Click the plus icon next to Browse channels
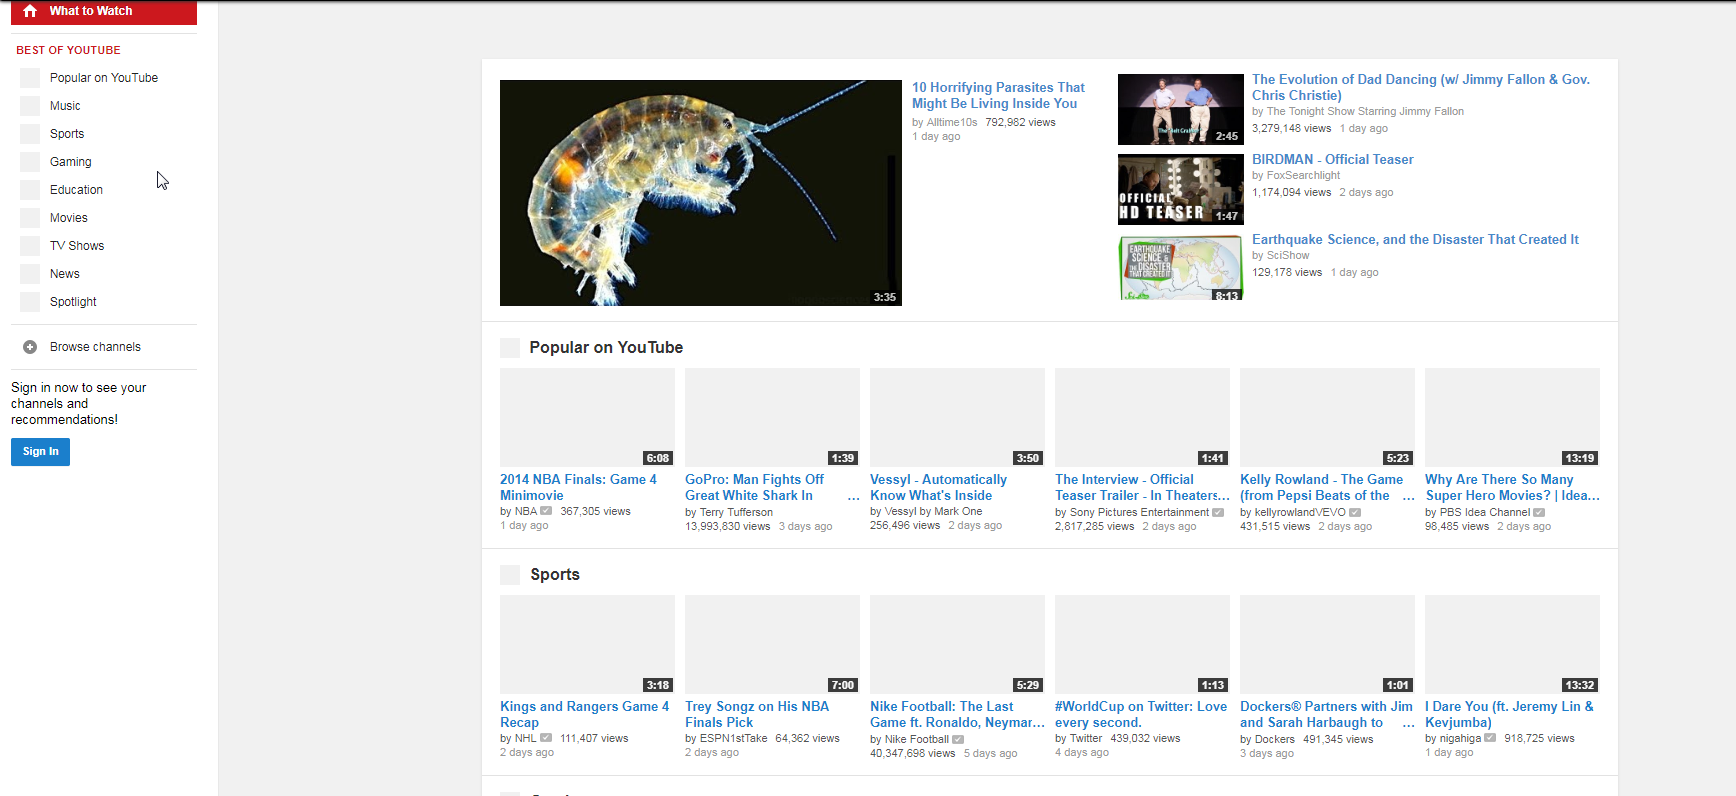This screenshot has height=796, width=1736. [x=30, y=347]
